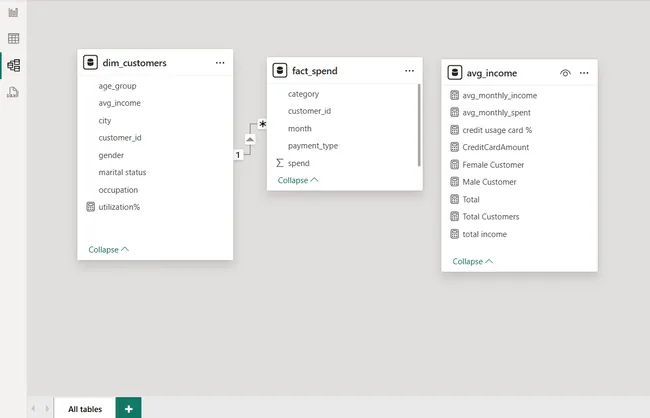Select the avg_monthly_spent measure name
Image resolution: width=650 pixels, height=418 pixels.
(x=496, y=112)
